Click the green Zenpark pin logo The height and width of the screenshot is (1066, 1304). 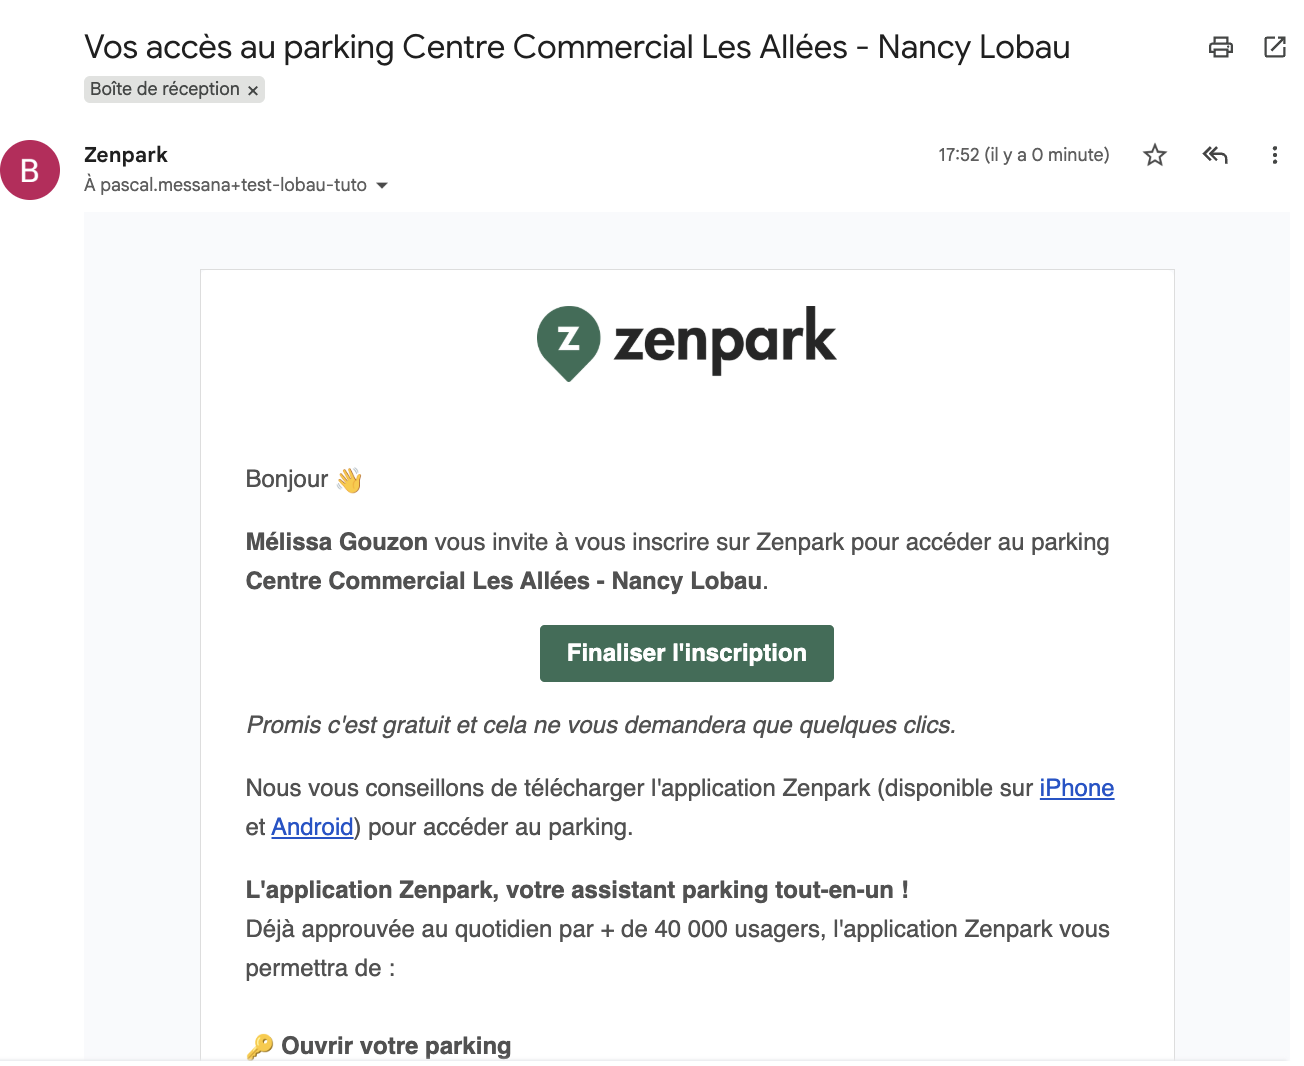point(568,342)
